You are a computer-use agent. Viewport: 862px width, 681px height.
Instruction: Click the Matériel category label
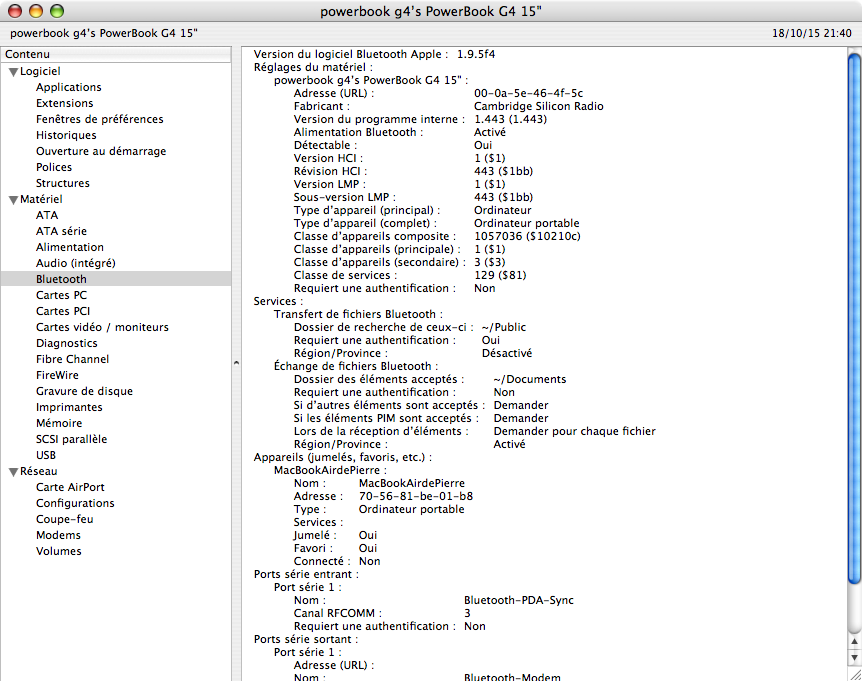coord(41,199)
